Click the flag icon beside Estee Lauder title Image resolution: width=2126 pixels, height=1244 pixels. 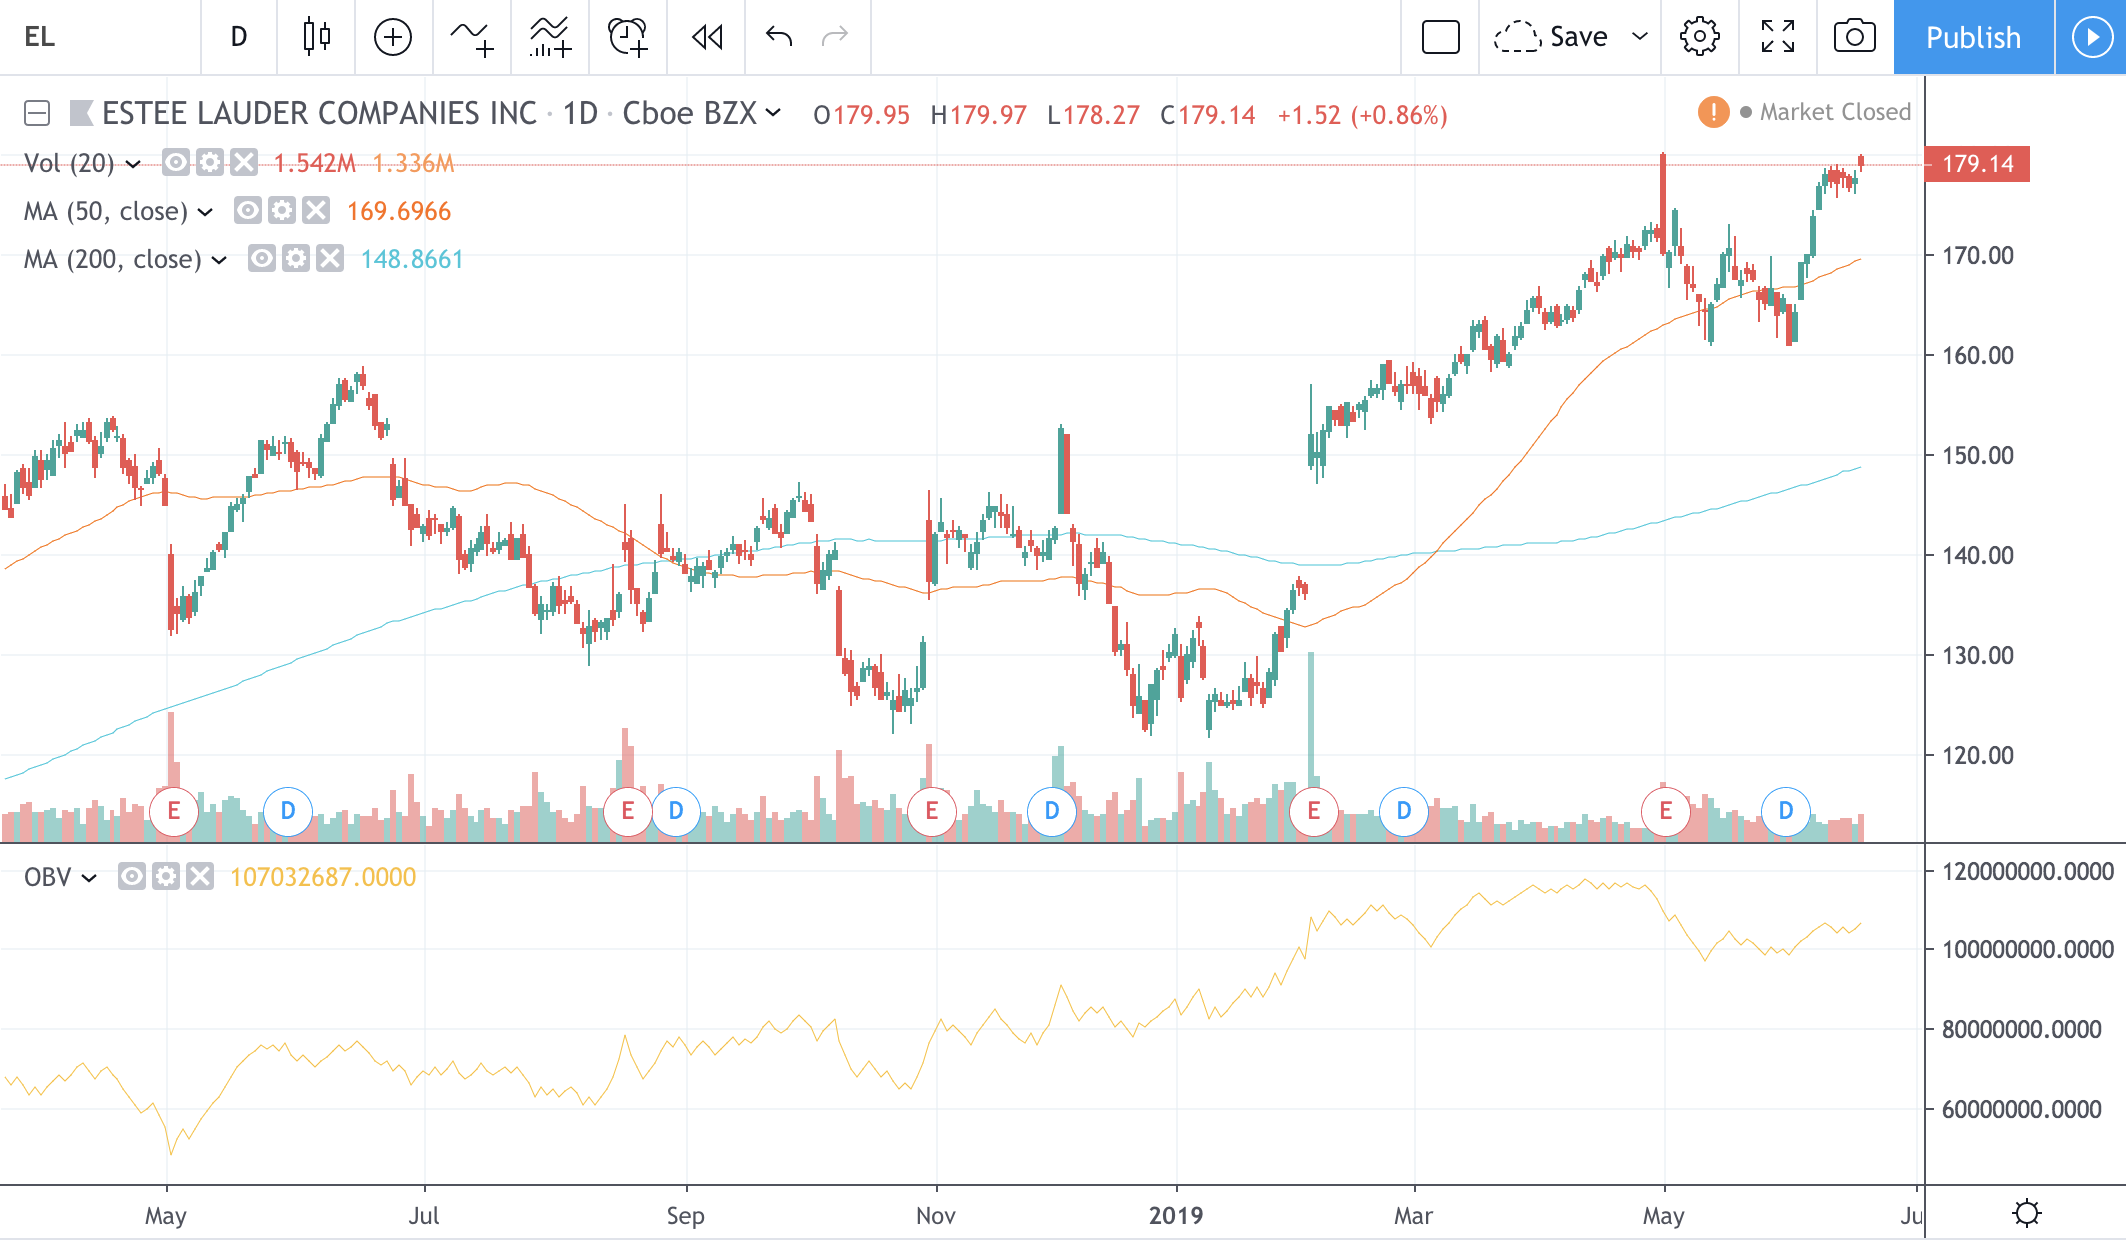[81, 113]
